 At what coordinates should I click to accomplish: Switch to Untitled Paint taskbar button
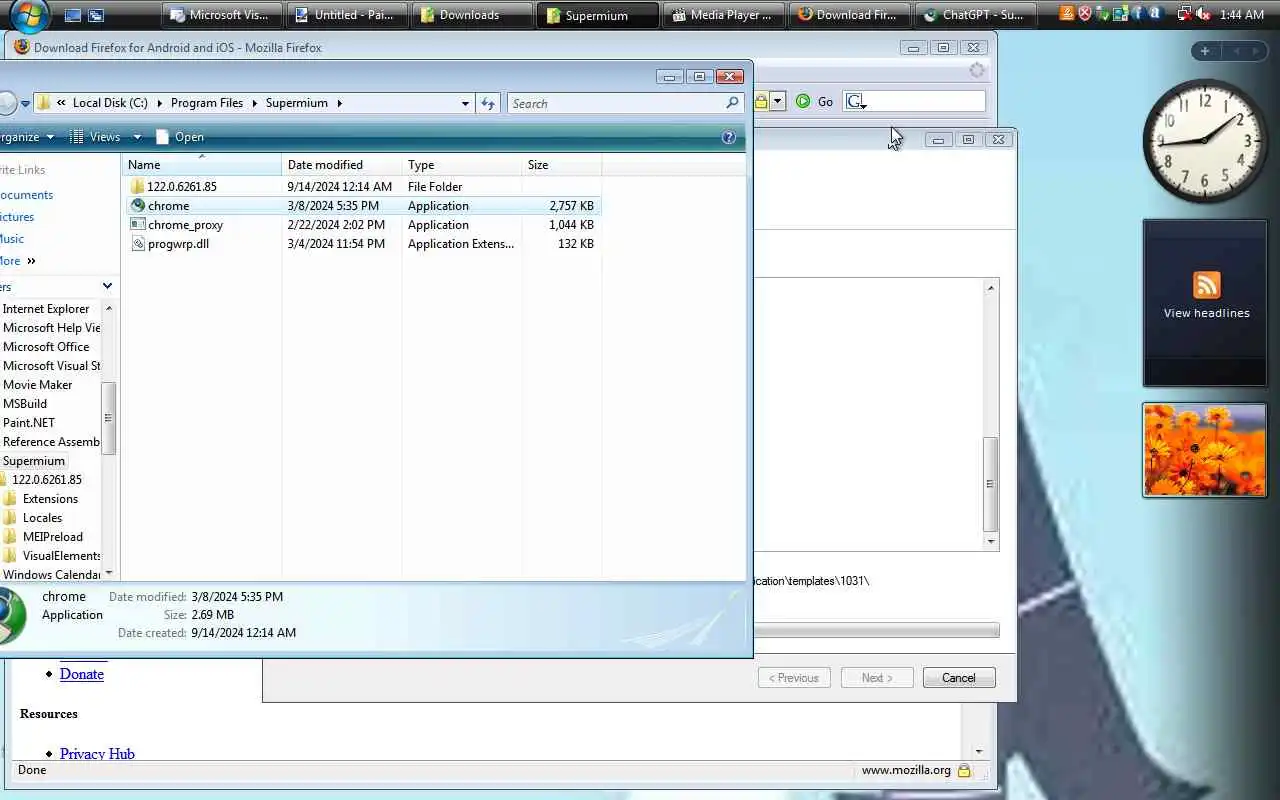[347, 15]
